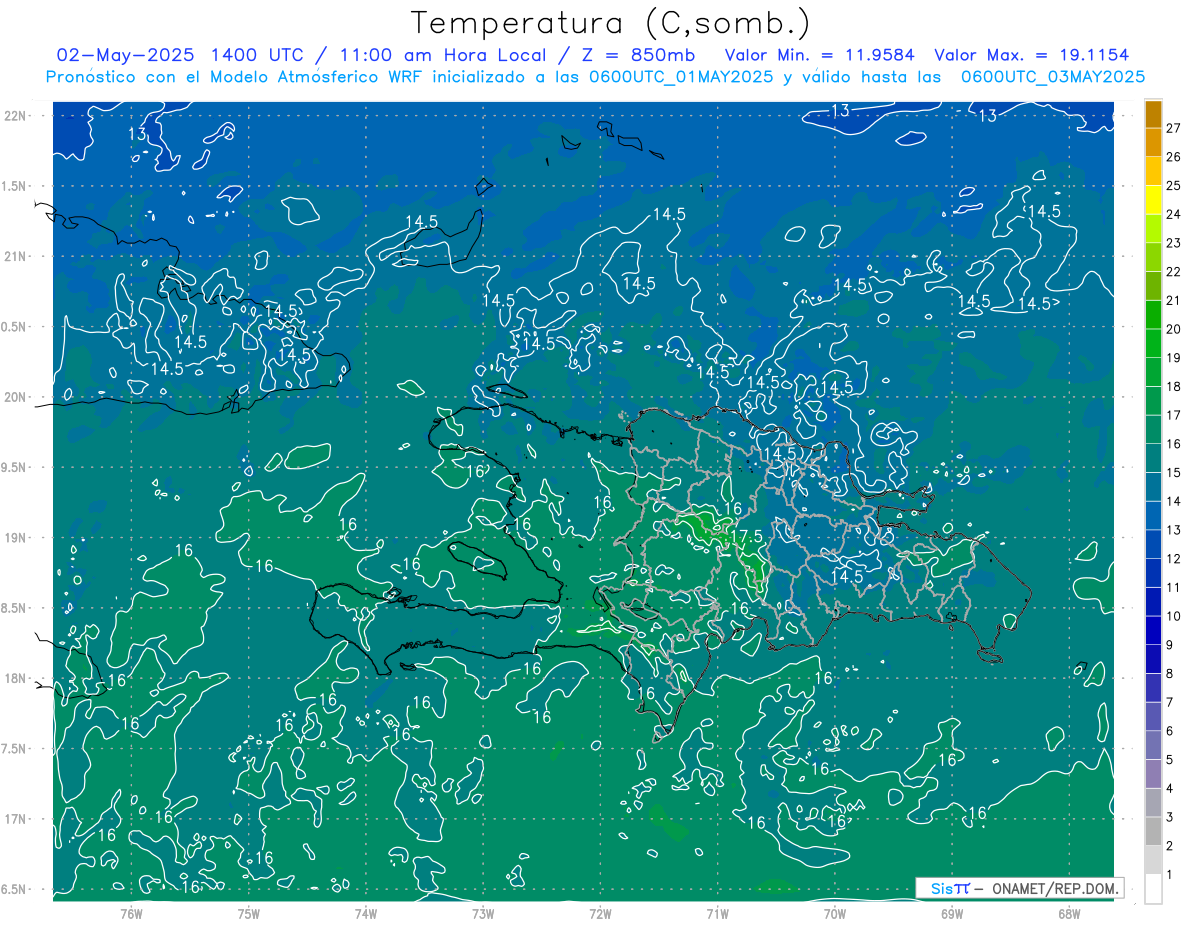Screen dimensions: 1200x927
Task: Click the Valor Max. = 19.1154 readout
Action: pyautogui.click(x=1031, y=55)
